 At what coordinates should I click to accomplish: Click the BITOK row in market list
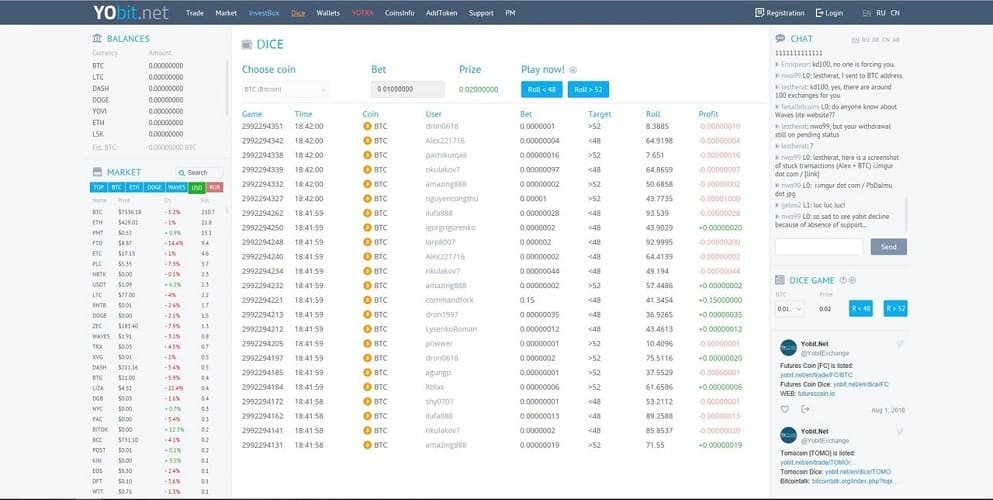click(x=156, y=429)
